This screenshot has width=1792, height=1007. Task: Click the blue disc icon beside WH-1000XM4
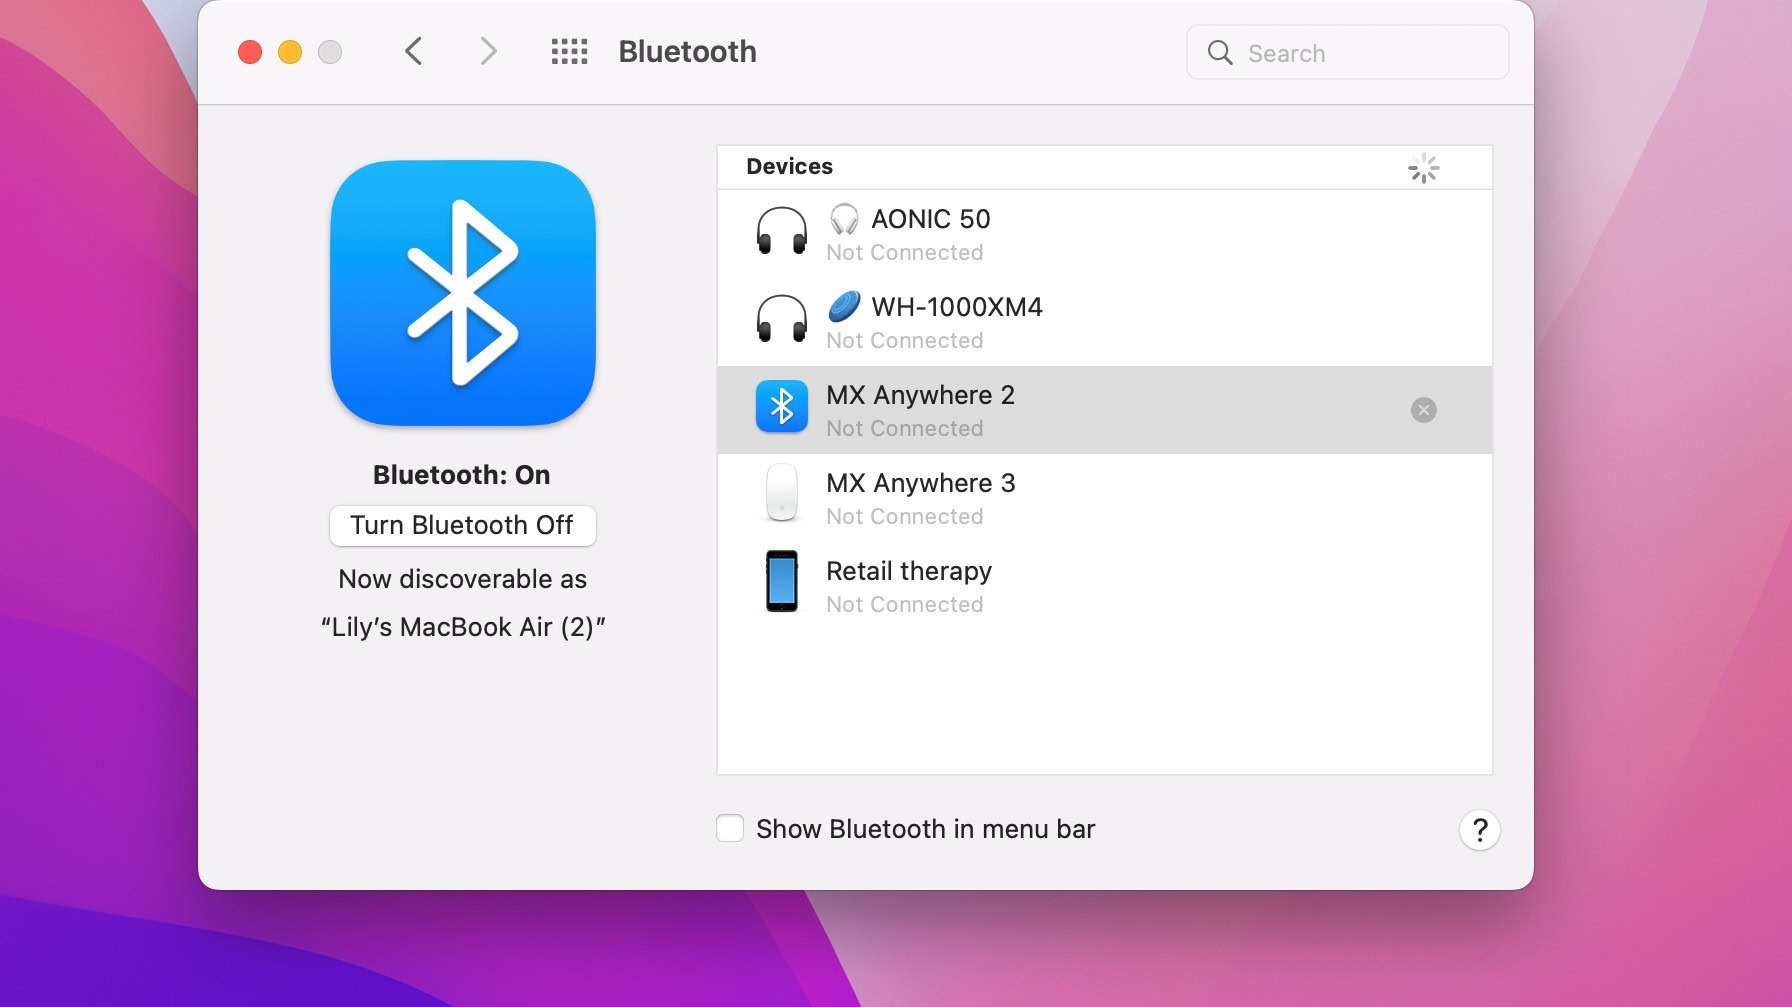point(844,307)
